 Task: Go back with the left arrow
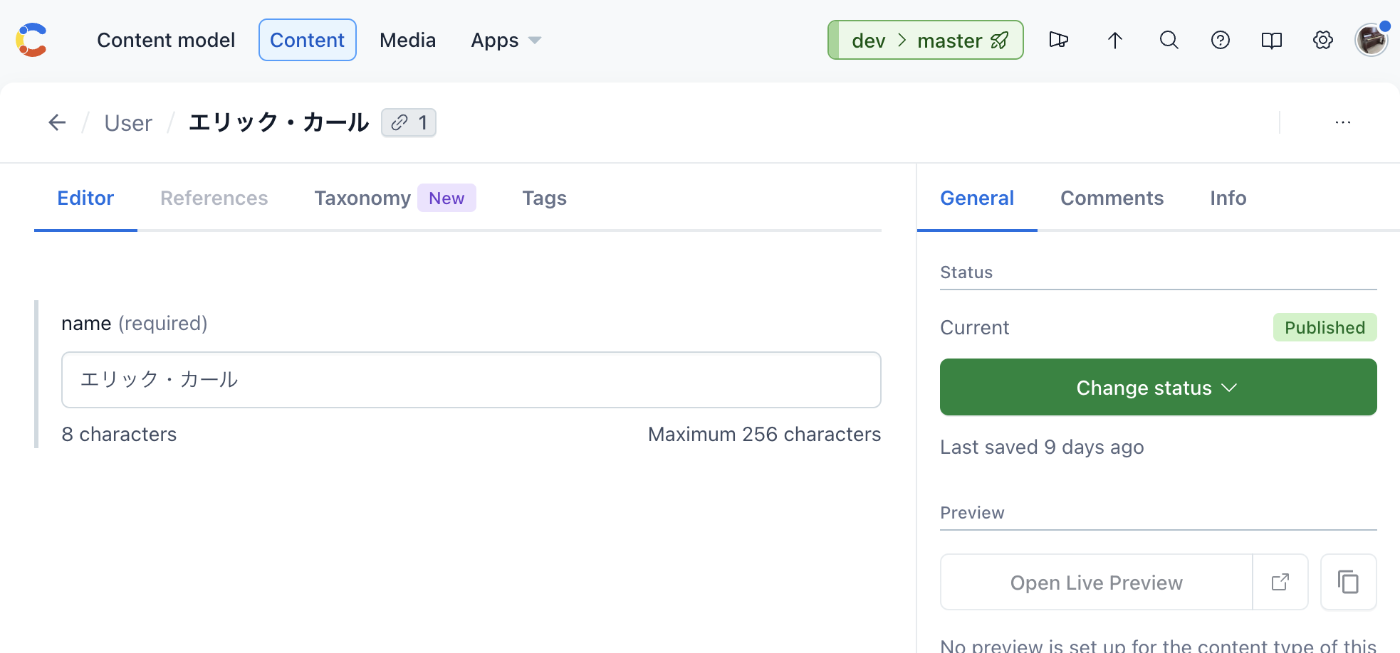click(x=57, y=123)
